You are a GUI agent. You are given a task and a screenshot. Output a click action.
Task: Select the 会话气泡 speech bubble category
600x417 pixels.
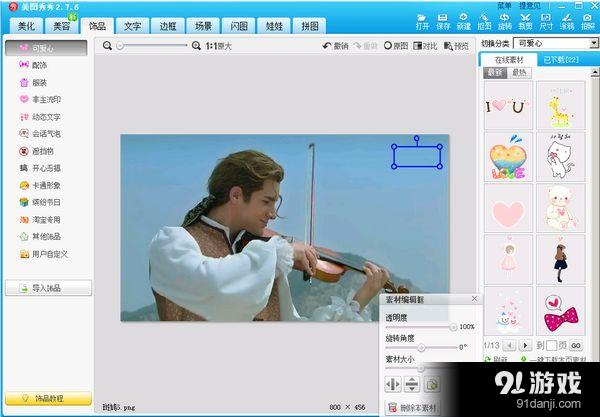pos(40,134)
